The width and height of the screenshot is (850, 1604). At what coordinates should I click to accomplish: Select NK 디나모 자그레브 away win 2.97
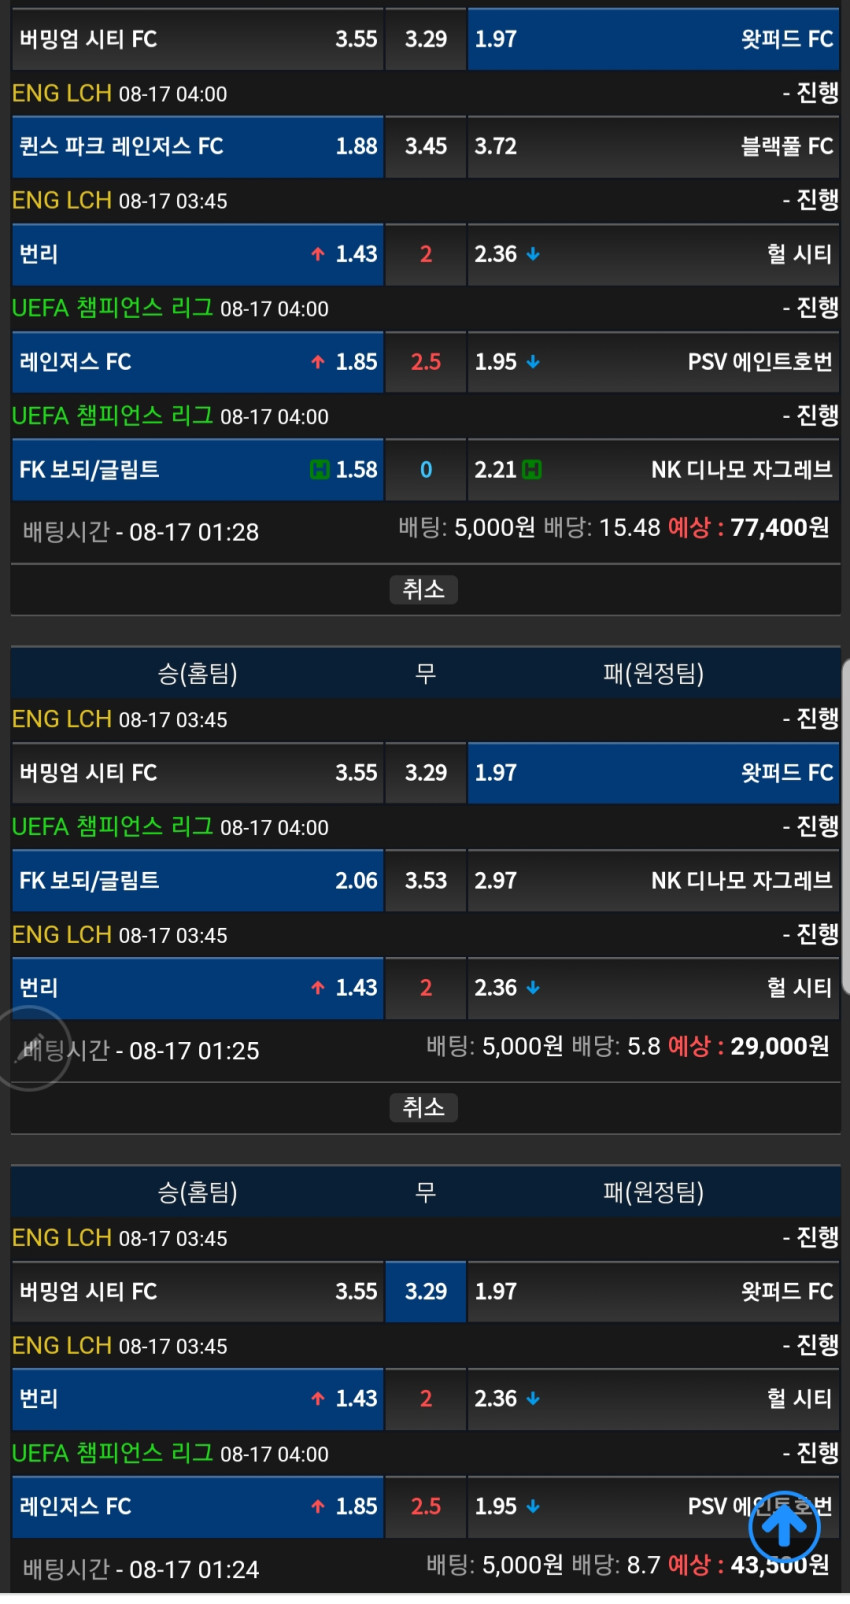coord(653,880)
